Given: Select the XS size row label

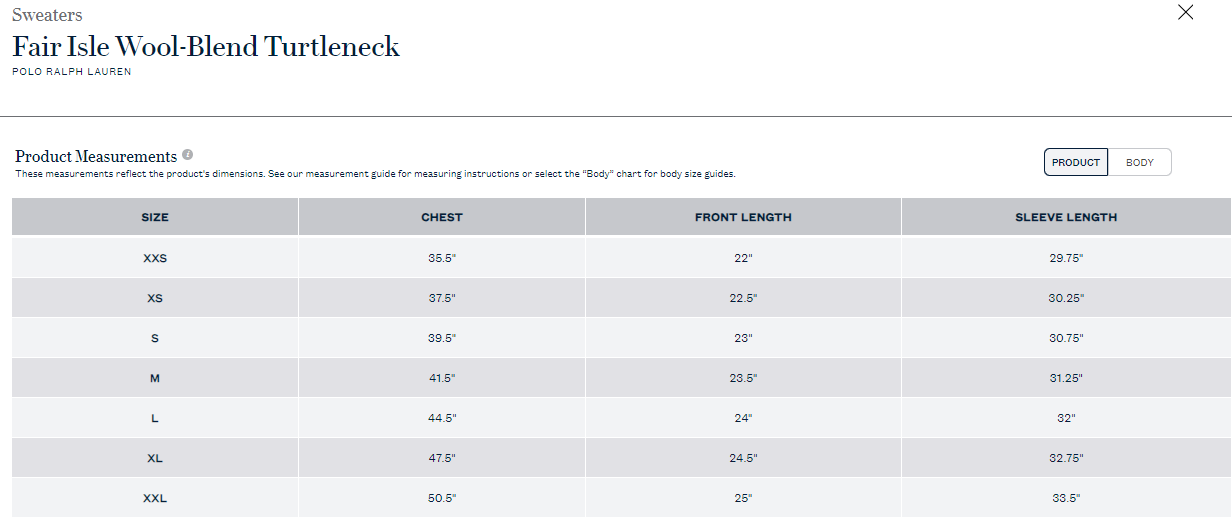Looking at the screenshot, I should pos(155,298).
